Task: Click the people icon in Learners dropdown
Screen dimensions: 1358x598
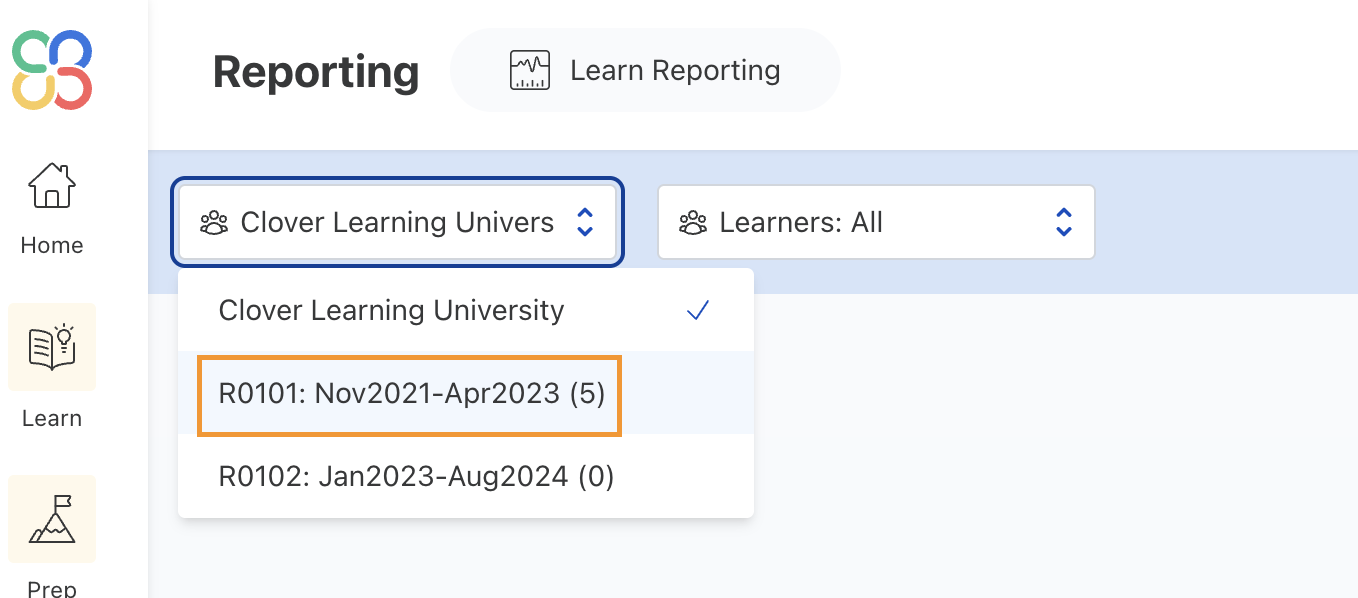Action: (x=693, y=222)
